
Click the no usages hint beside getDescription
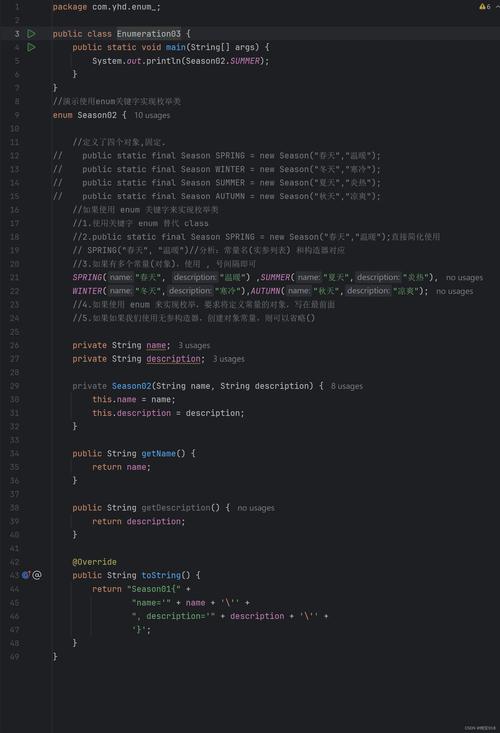tap(256, 508)
